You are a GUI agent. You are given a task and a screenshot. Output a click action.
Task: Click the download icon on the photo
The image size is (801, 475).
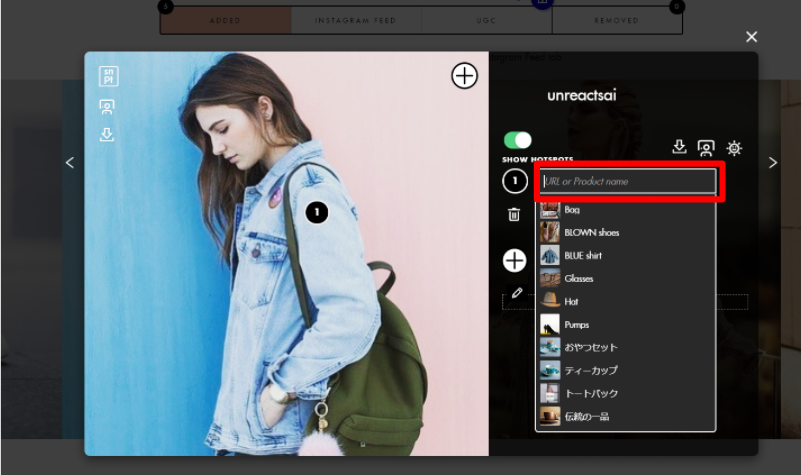(x=107, y=134)
